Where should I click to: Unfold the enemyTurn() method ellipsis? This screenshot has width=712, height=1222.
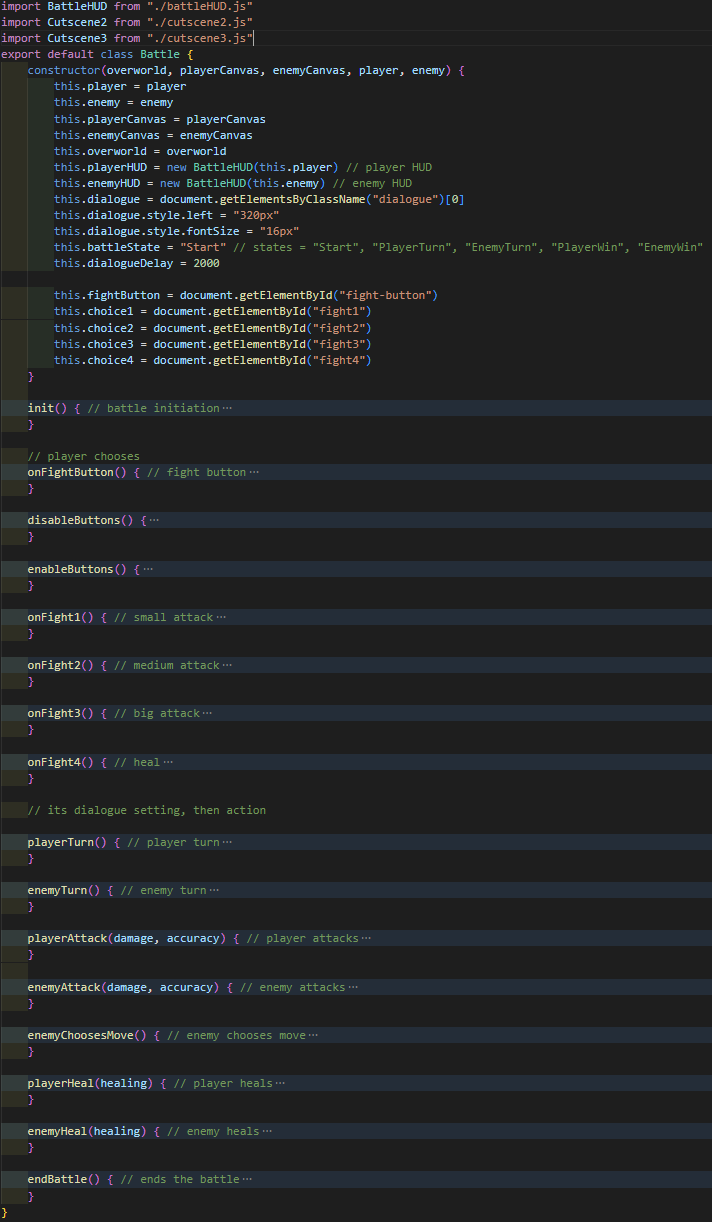pyautogui.click(x=214, y=890)
